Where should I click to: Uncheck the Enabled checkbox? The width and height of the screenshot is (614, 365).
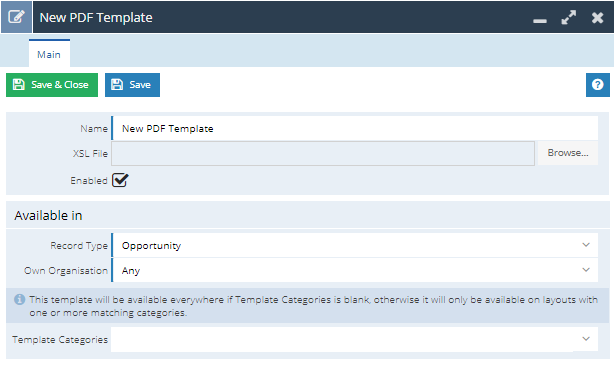[120, 180]
